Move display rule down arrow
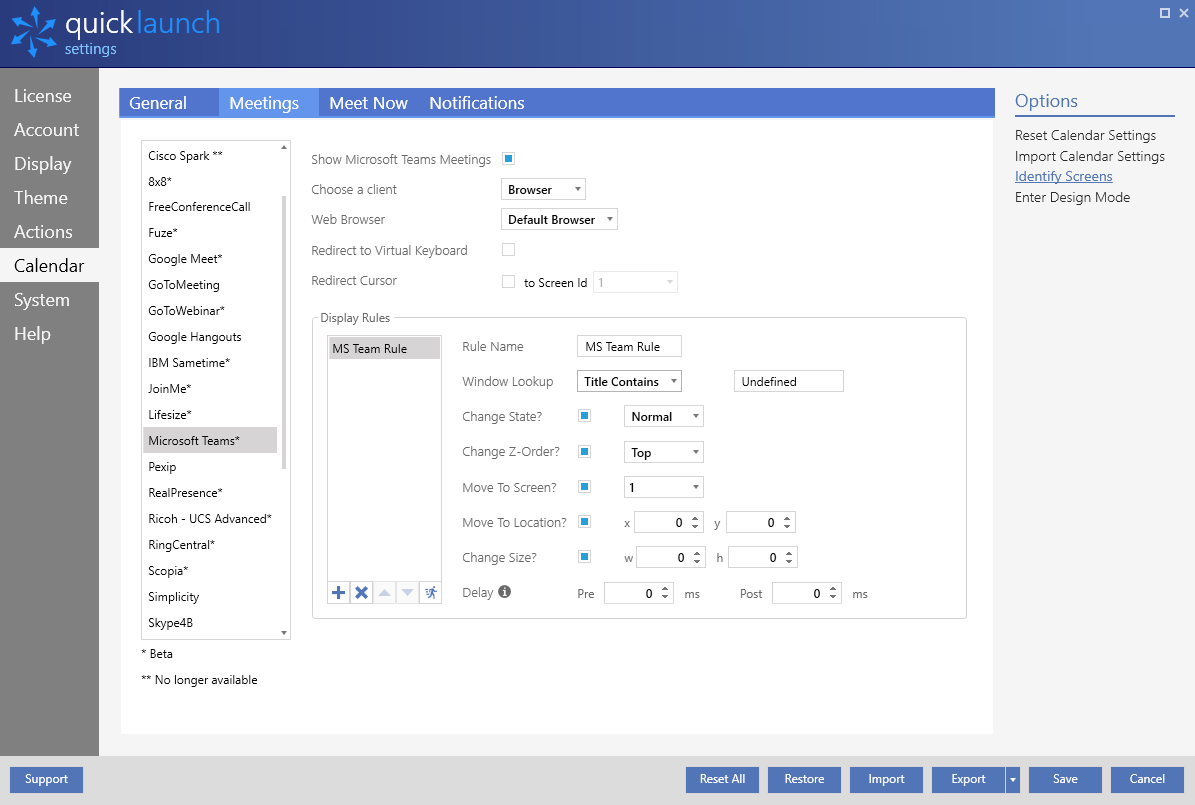The width and height of the screenshot is (1195, 805). click(408, 592)
